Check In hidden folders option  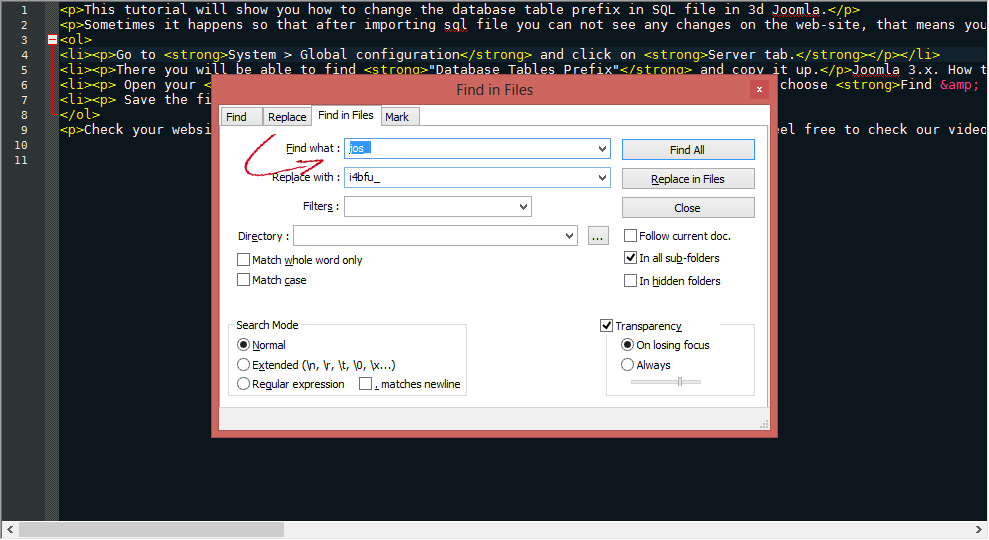tap(631, 281)
